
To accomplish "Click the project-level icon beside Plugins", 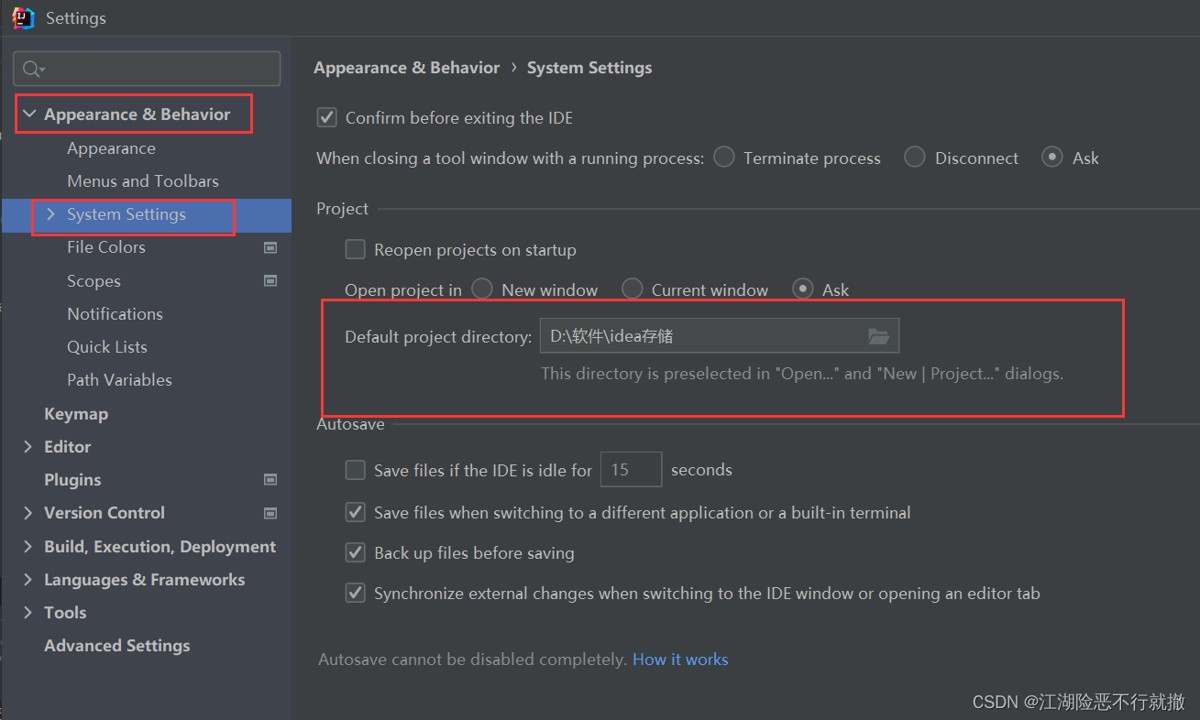I will pos(270,480).
